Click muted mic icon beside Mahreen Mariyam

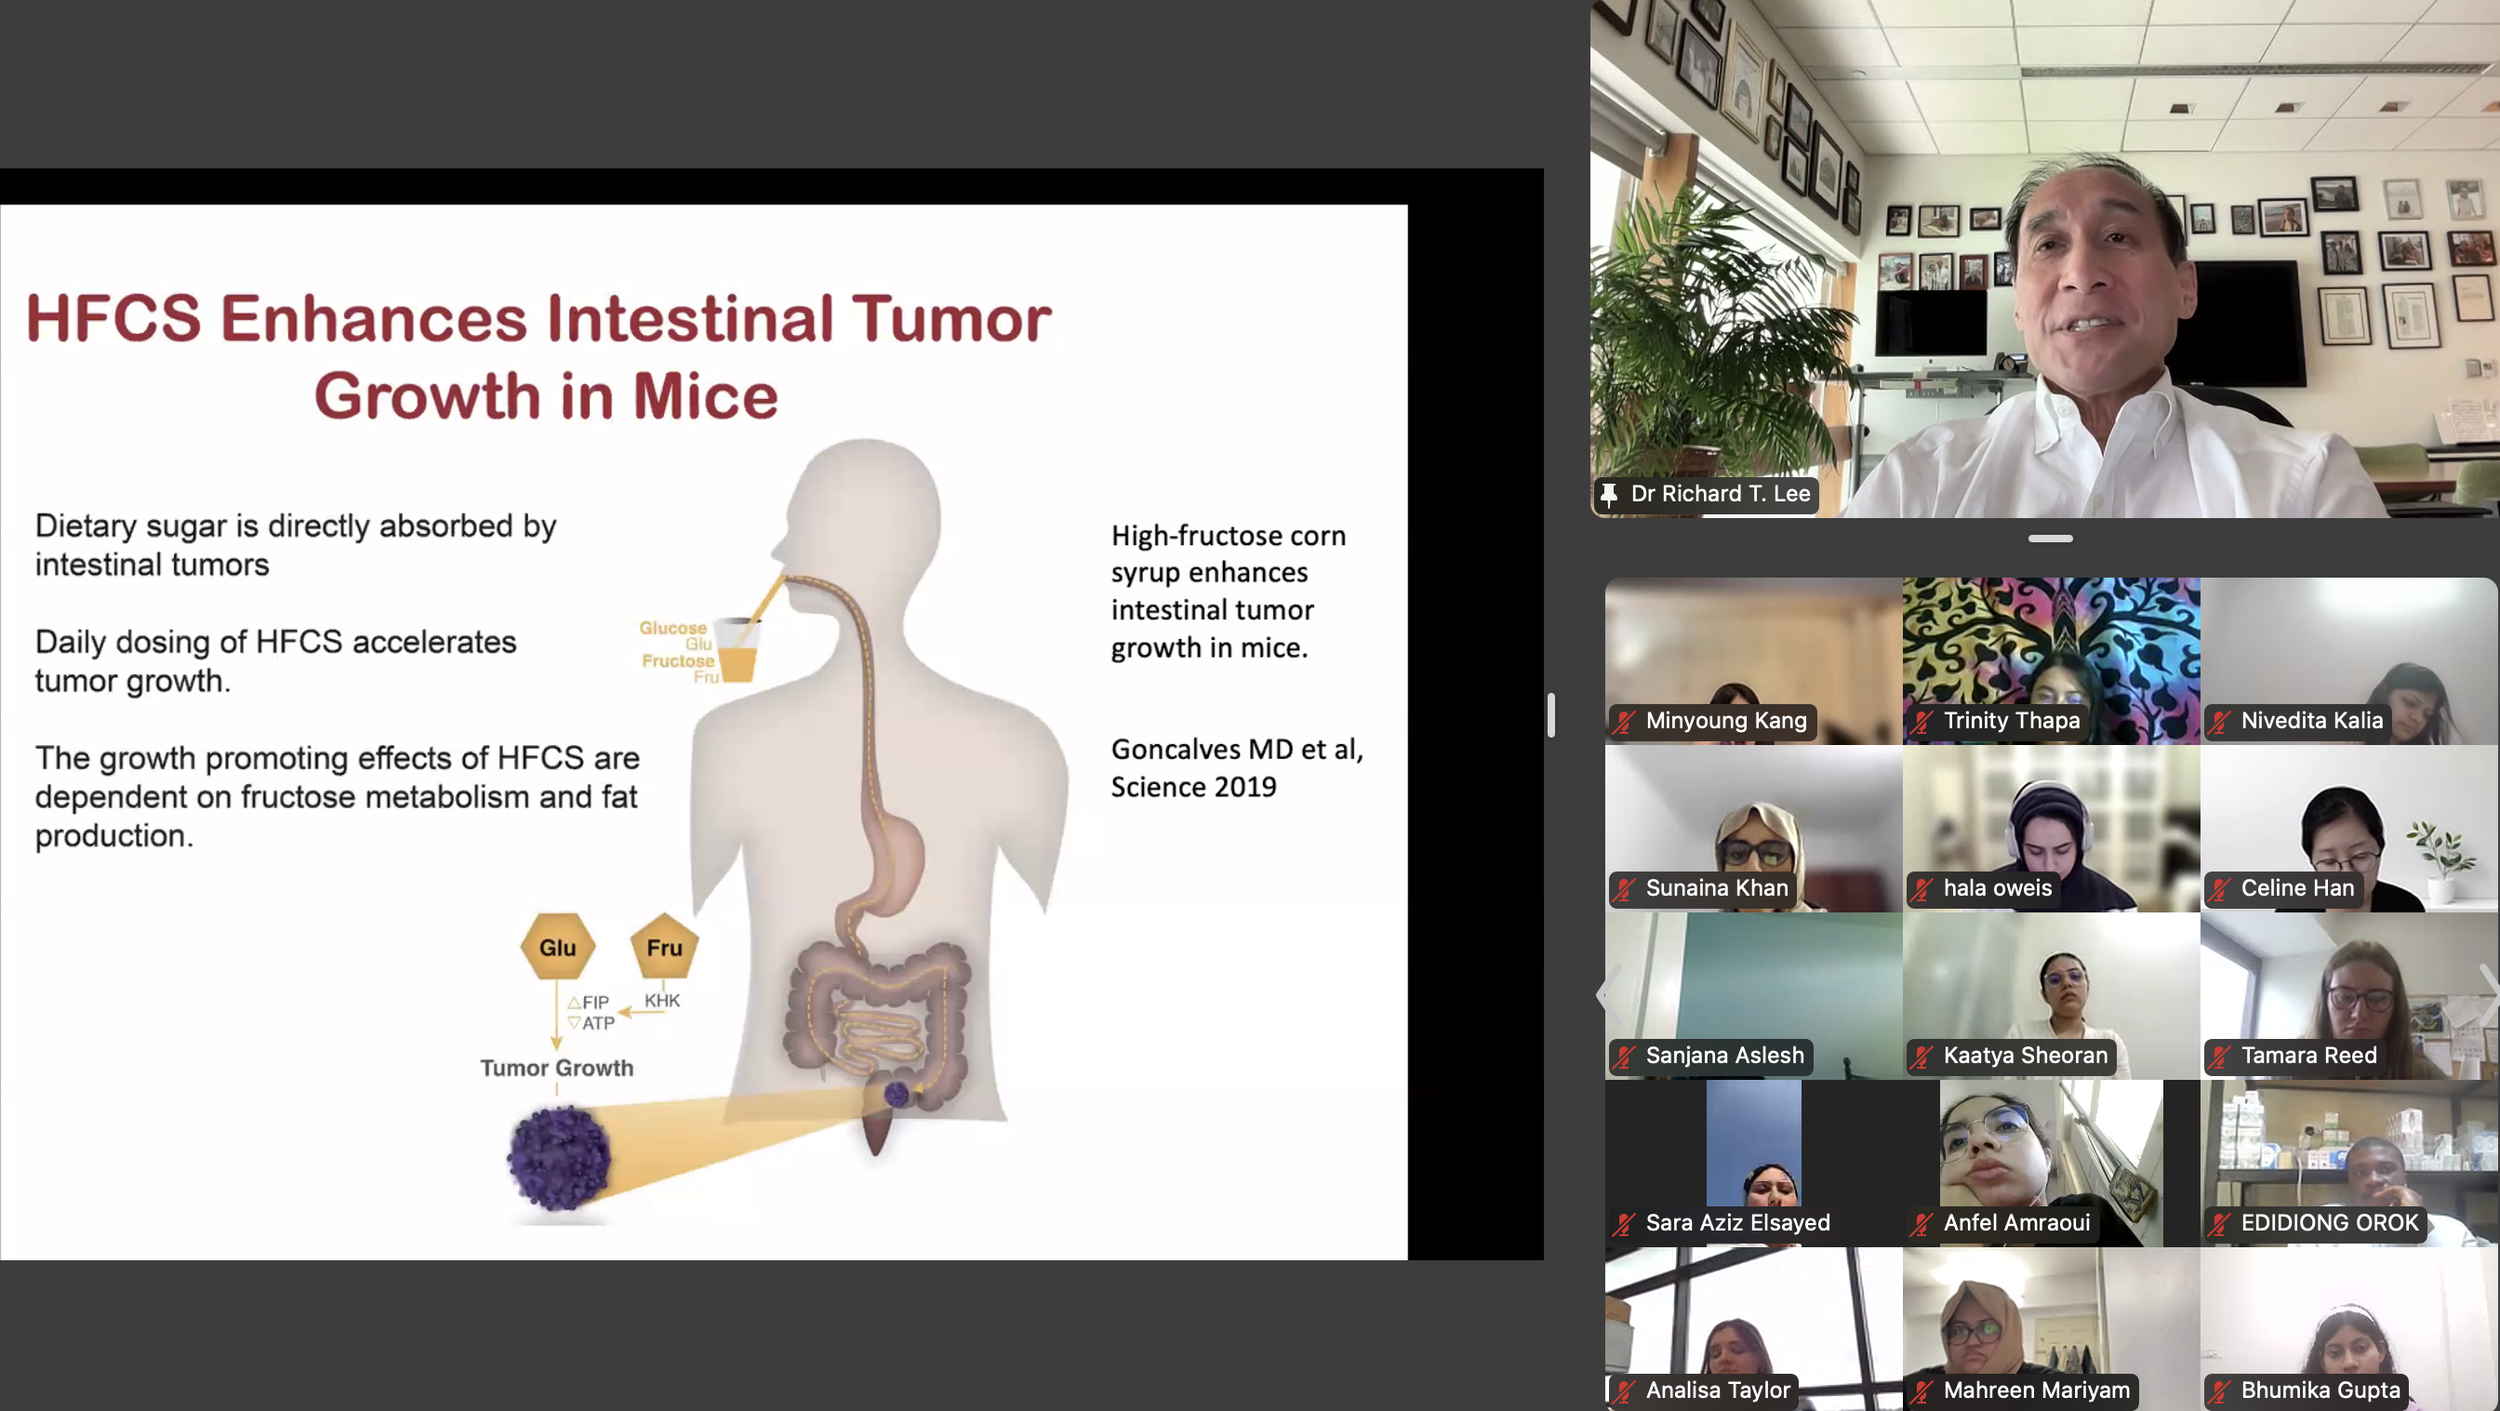click(x=1921, y=1391)
